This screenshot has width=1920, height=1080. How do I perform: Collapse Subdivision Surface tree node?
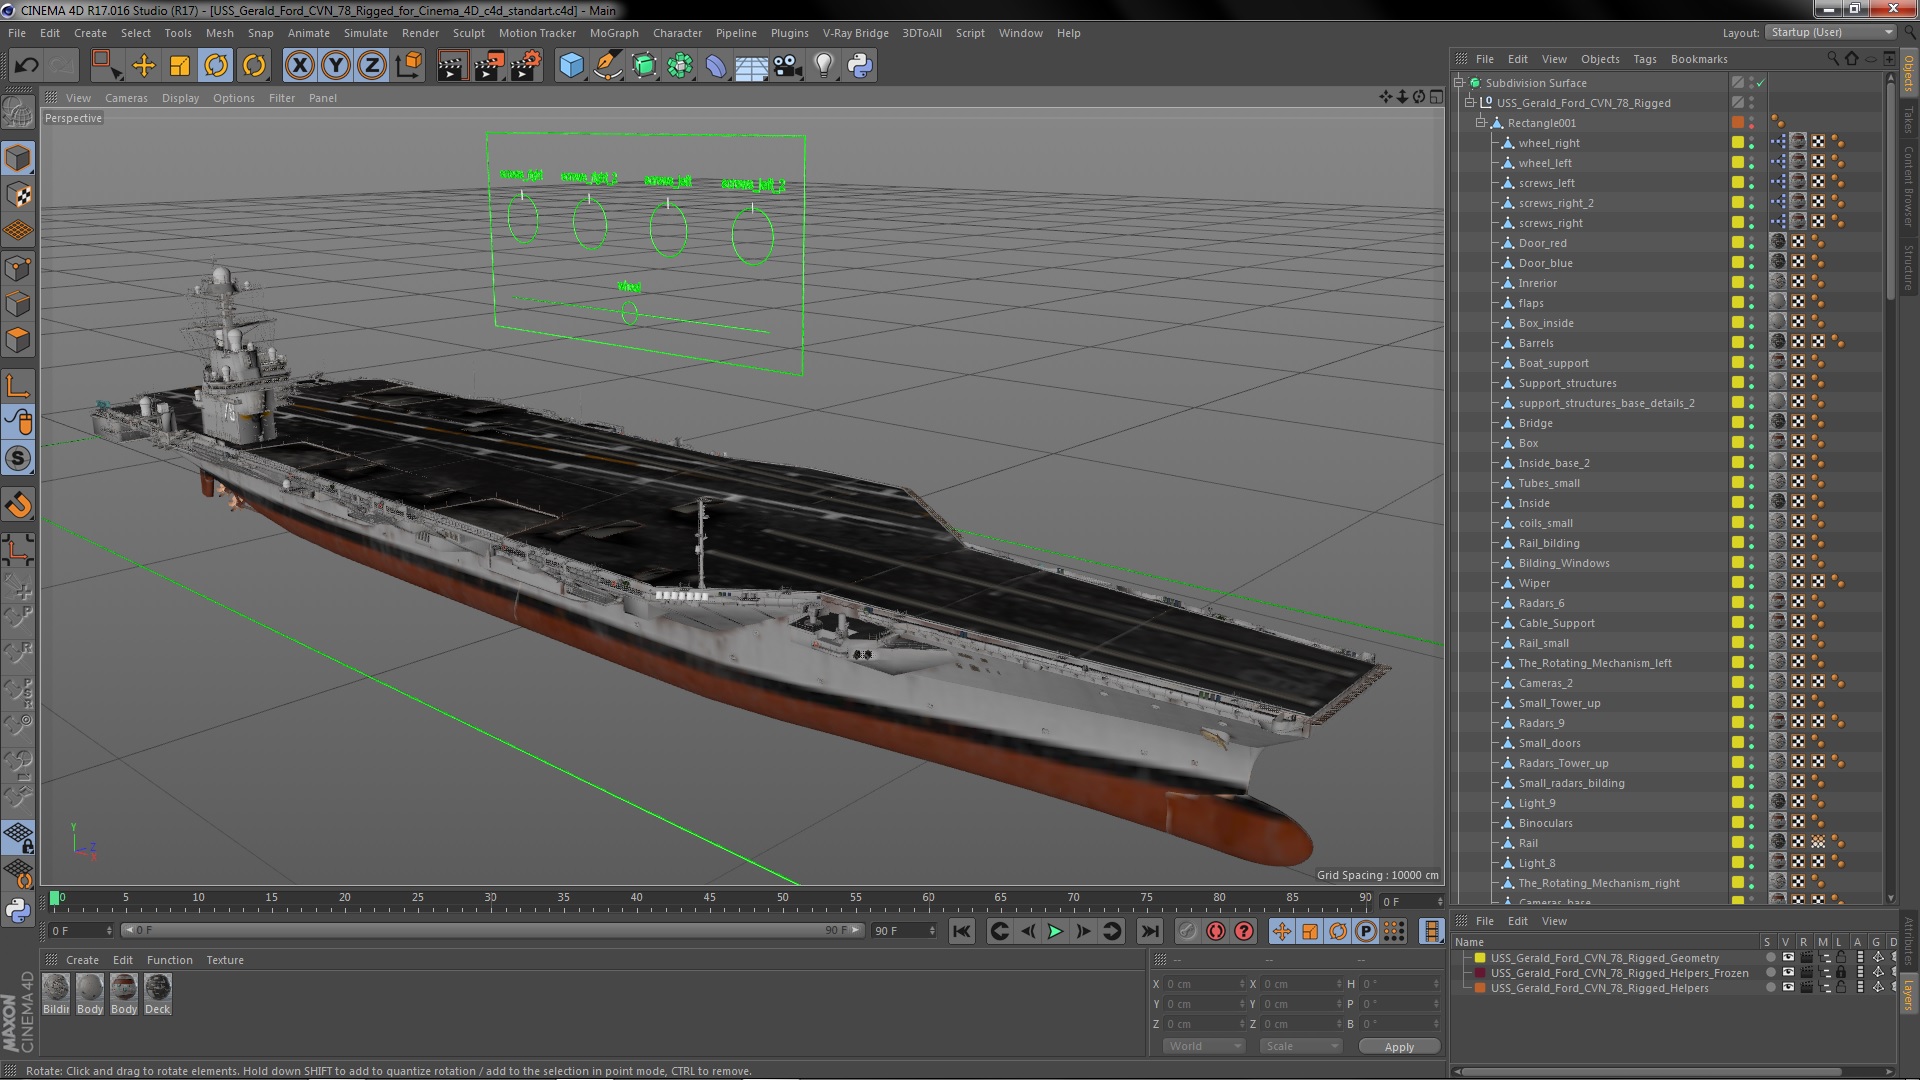[1459, 83]
